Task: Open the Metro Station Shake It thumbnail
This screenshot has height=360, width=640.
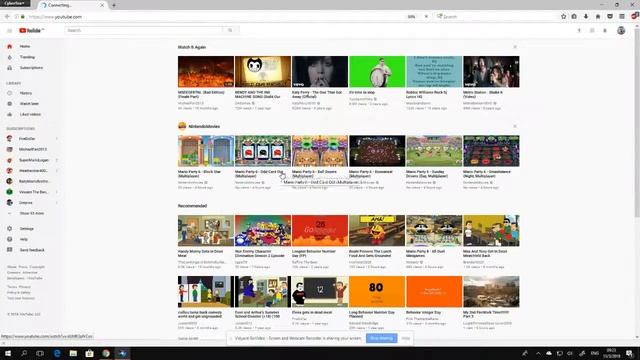Action: 491,71
